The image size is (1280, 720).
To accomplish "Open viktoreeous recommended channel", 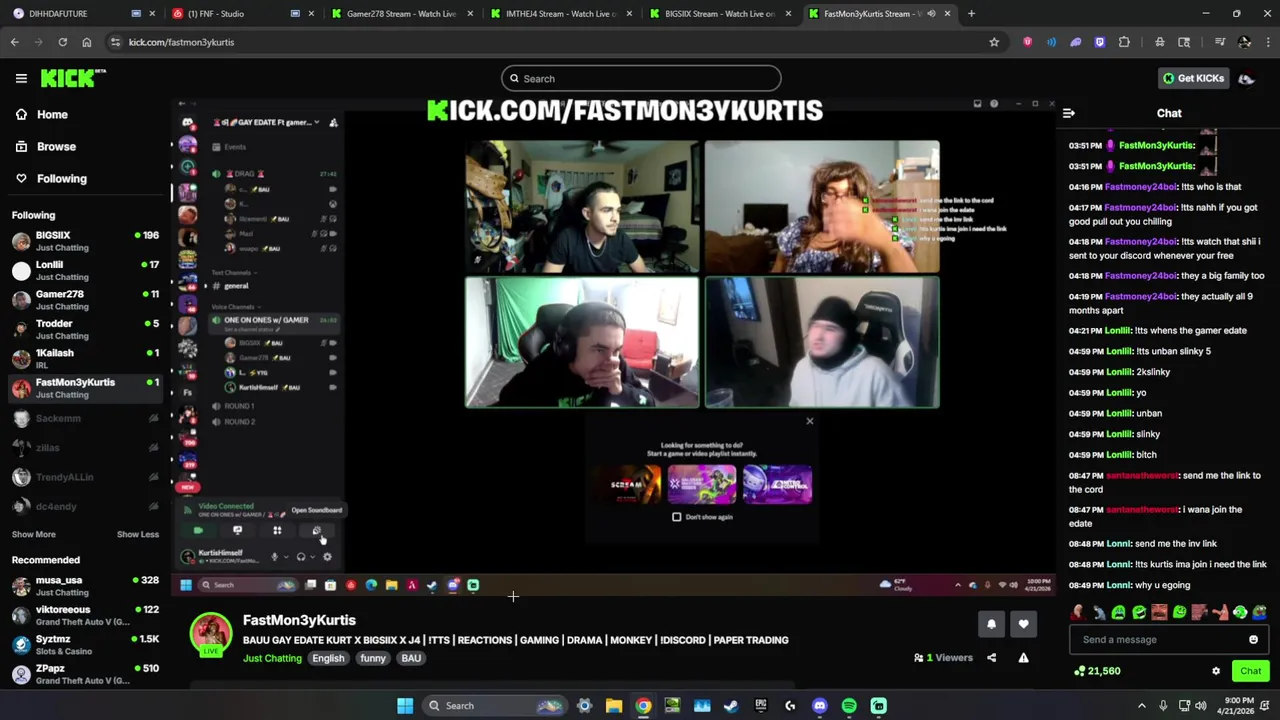I will pos(86,615).
